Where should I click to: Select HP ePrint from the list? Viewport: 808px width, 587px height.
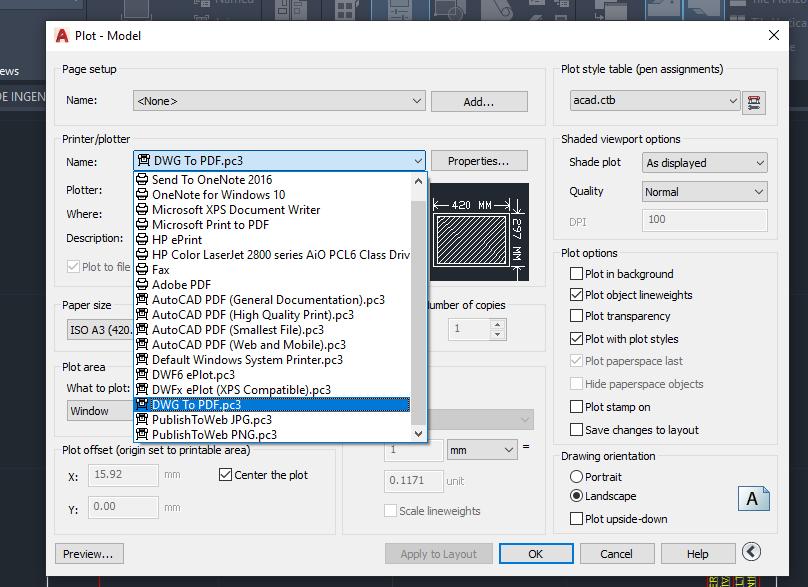click(272, 239)
